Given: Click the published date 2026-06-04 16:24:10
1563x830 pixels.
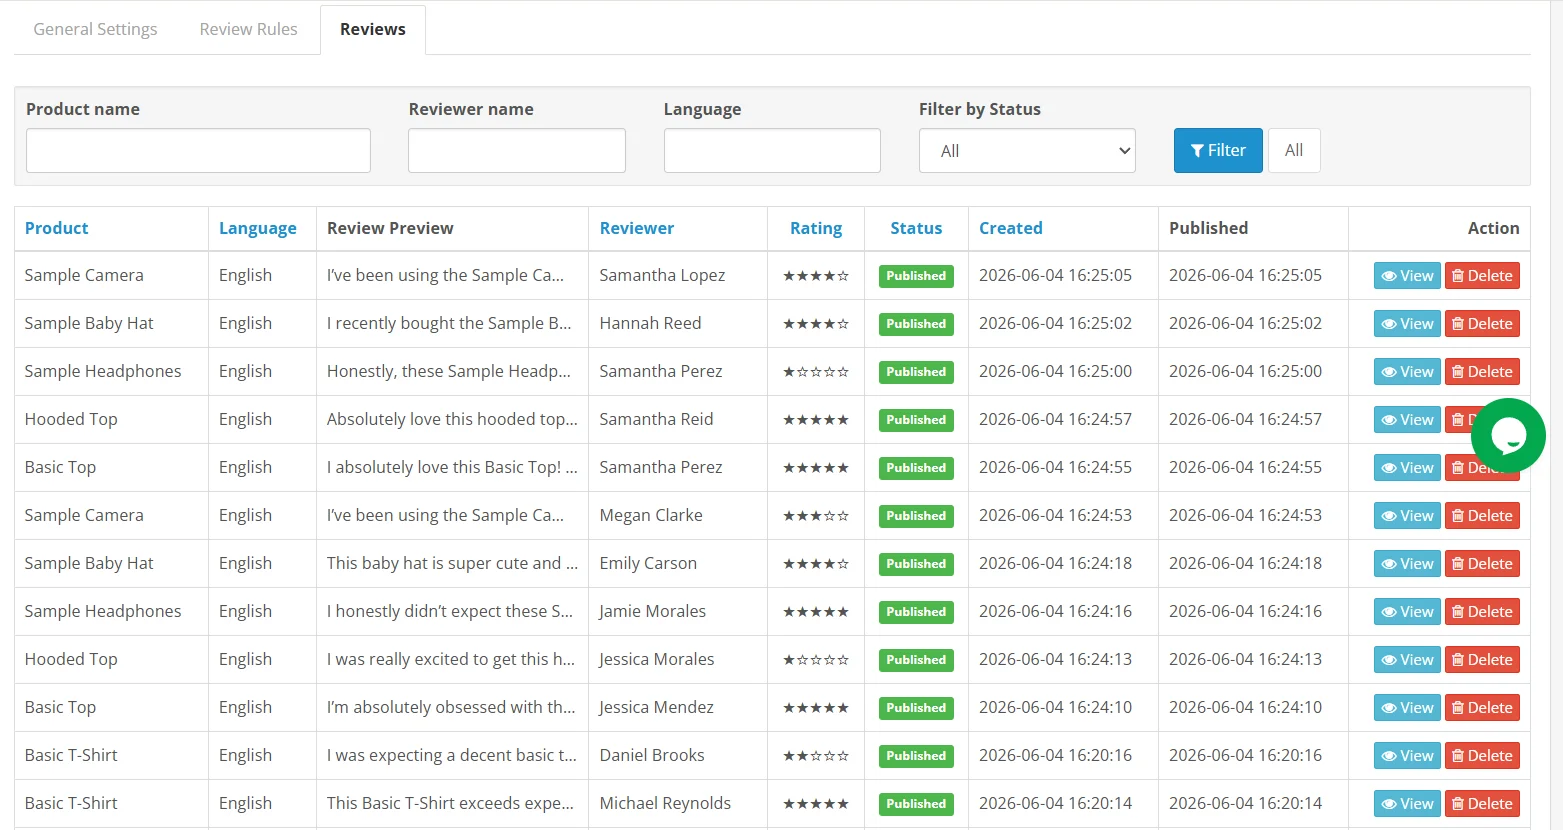Looking at the screenshot, I should [1245, 707].
